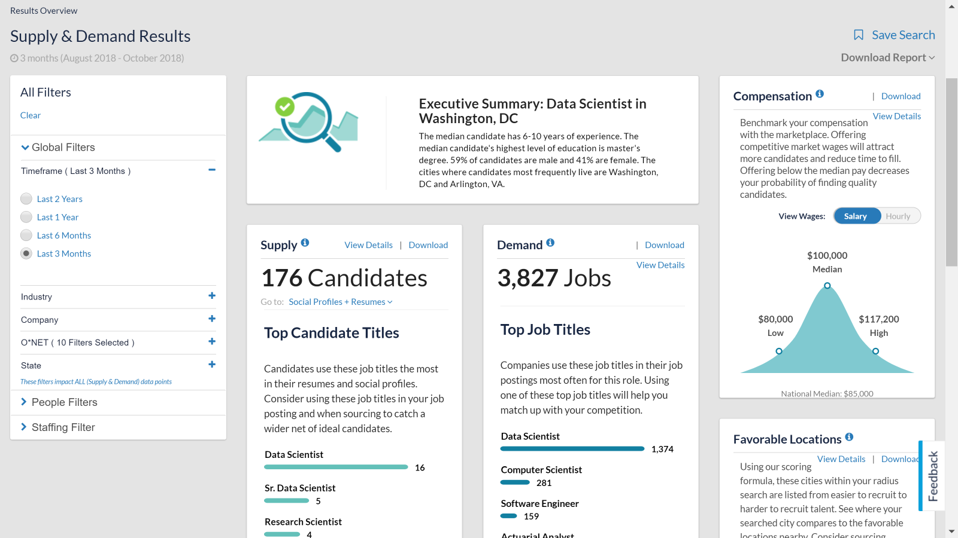Click the Favorable Locations info icon

[849, 437]
